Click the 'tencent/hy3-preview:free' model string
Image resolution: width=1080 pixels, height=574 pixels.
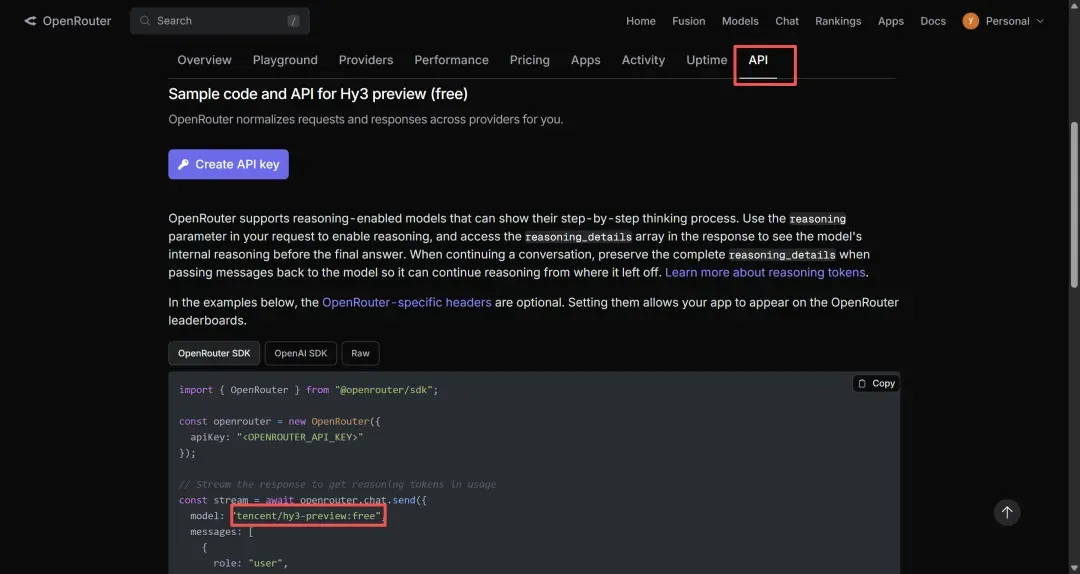coord(308,515)
